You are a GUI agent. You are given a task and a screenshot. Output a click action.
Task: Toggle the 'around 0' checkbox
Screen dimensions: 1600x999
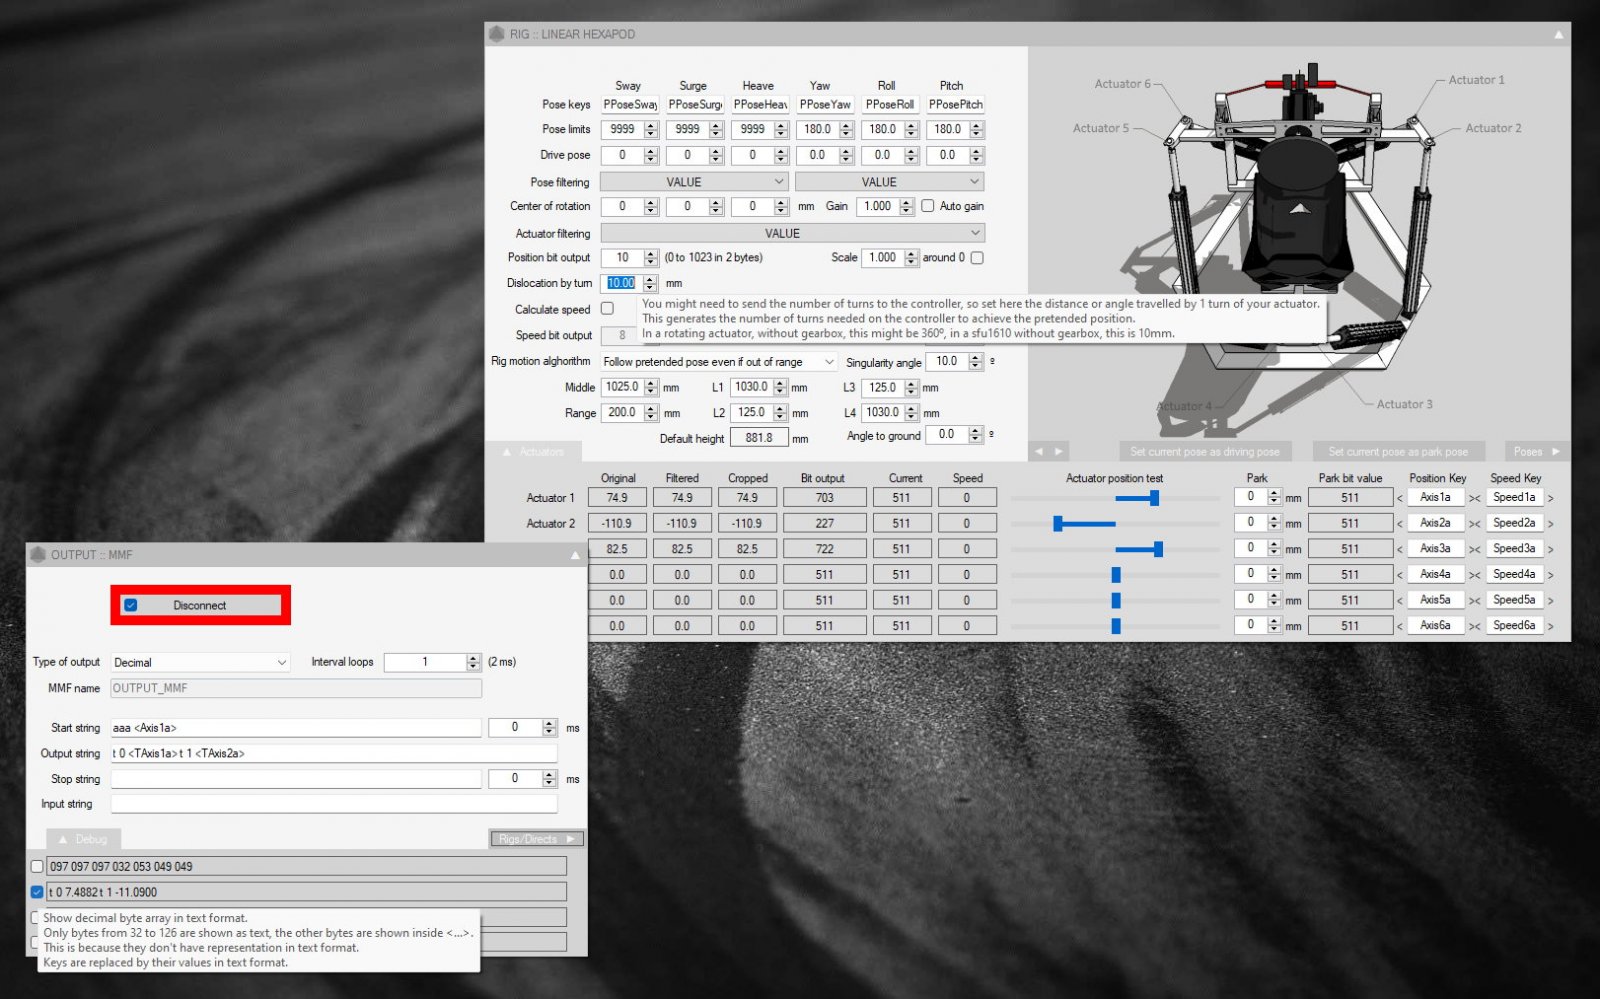point(977,258)
